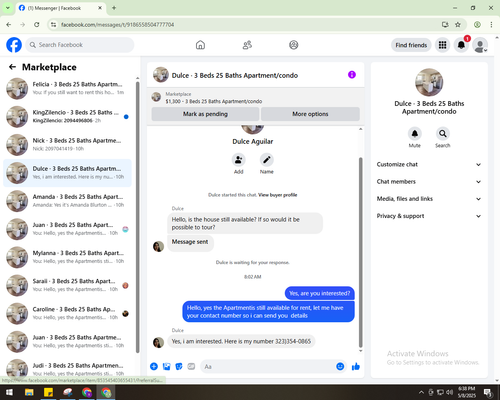Open the purple conversation information icon
The image size is (500, 400).
click(x=352, y=75)
